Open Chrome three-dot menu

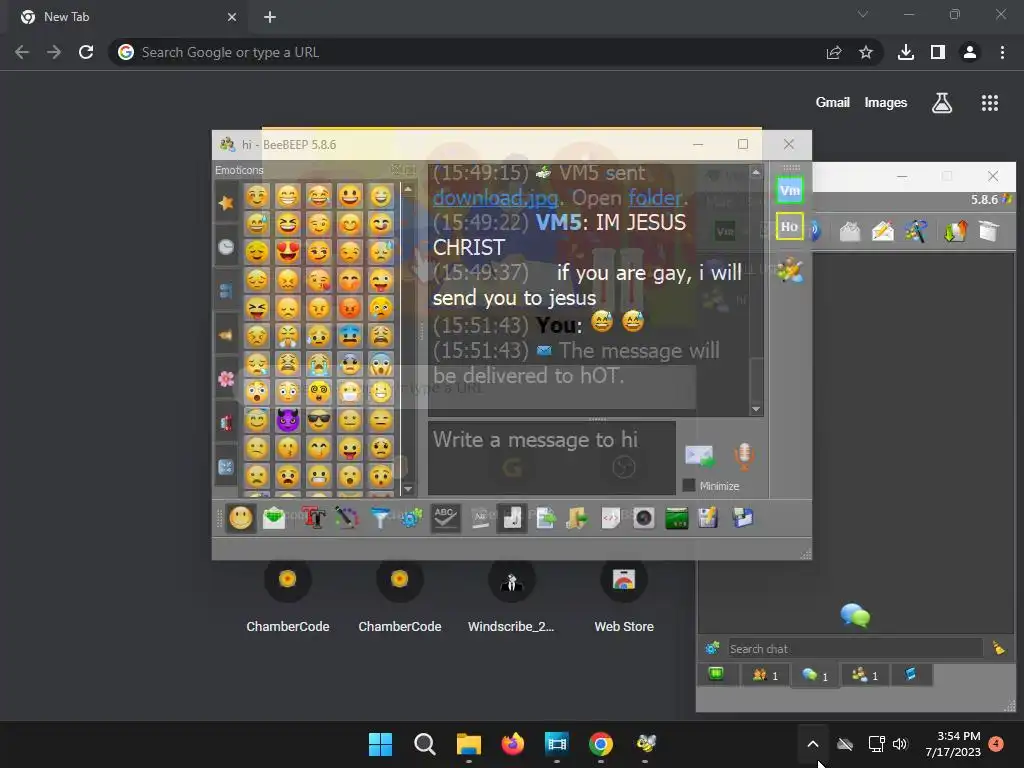(1002, 52)
